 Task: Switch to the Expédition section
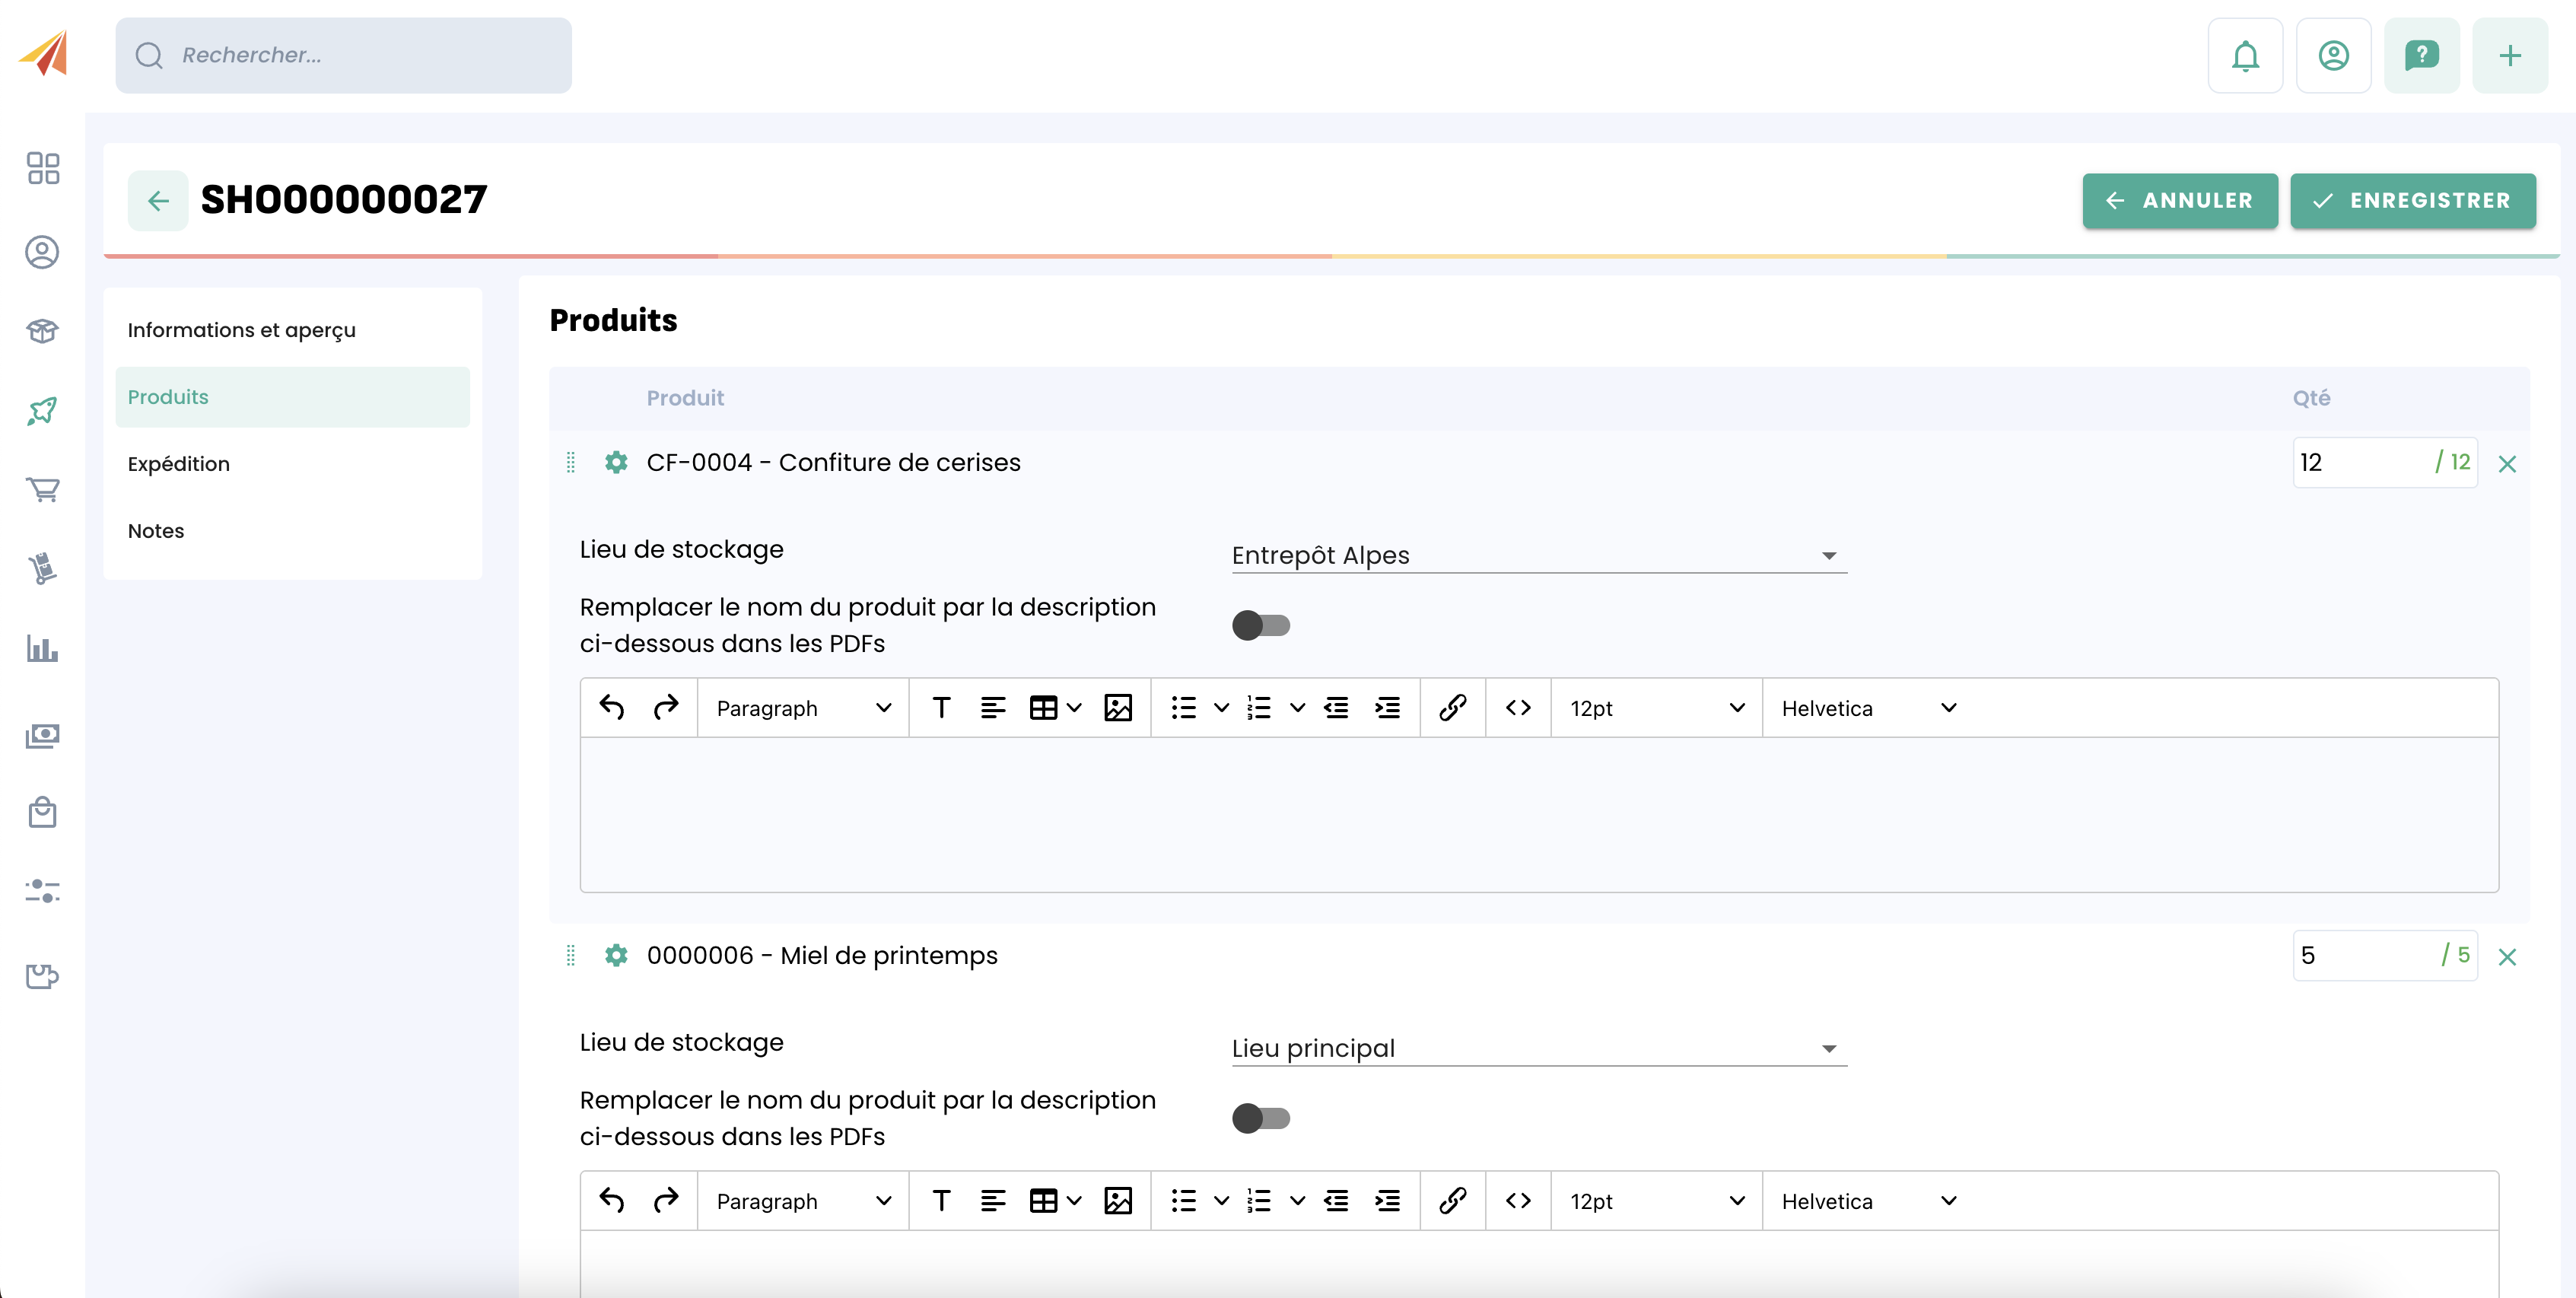pos(179,464)
